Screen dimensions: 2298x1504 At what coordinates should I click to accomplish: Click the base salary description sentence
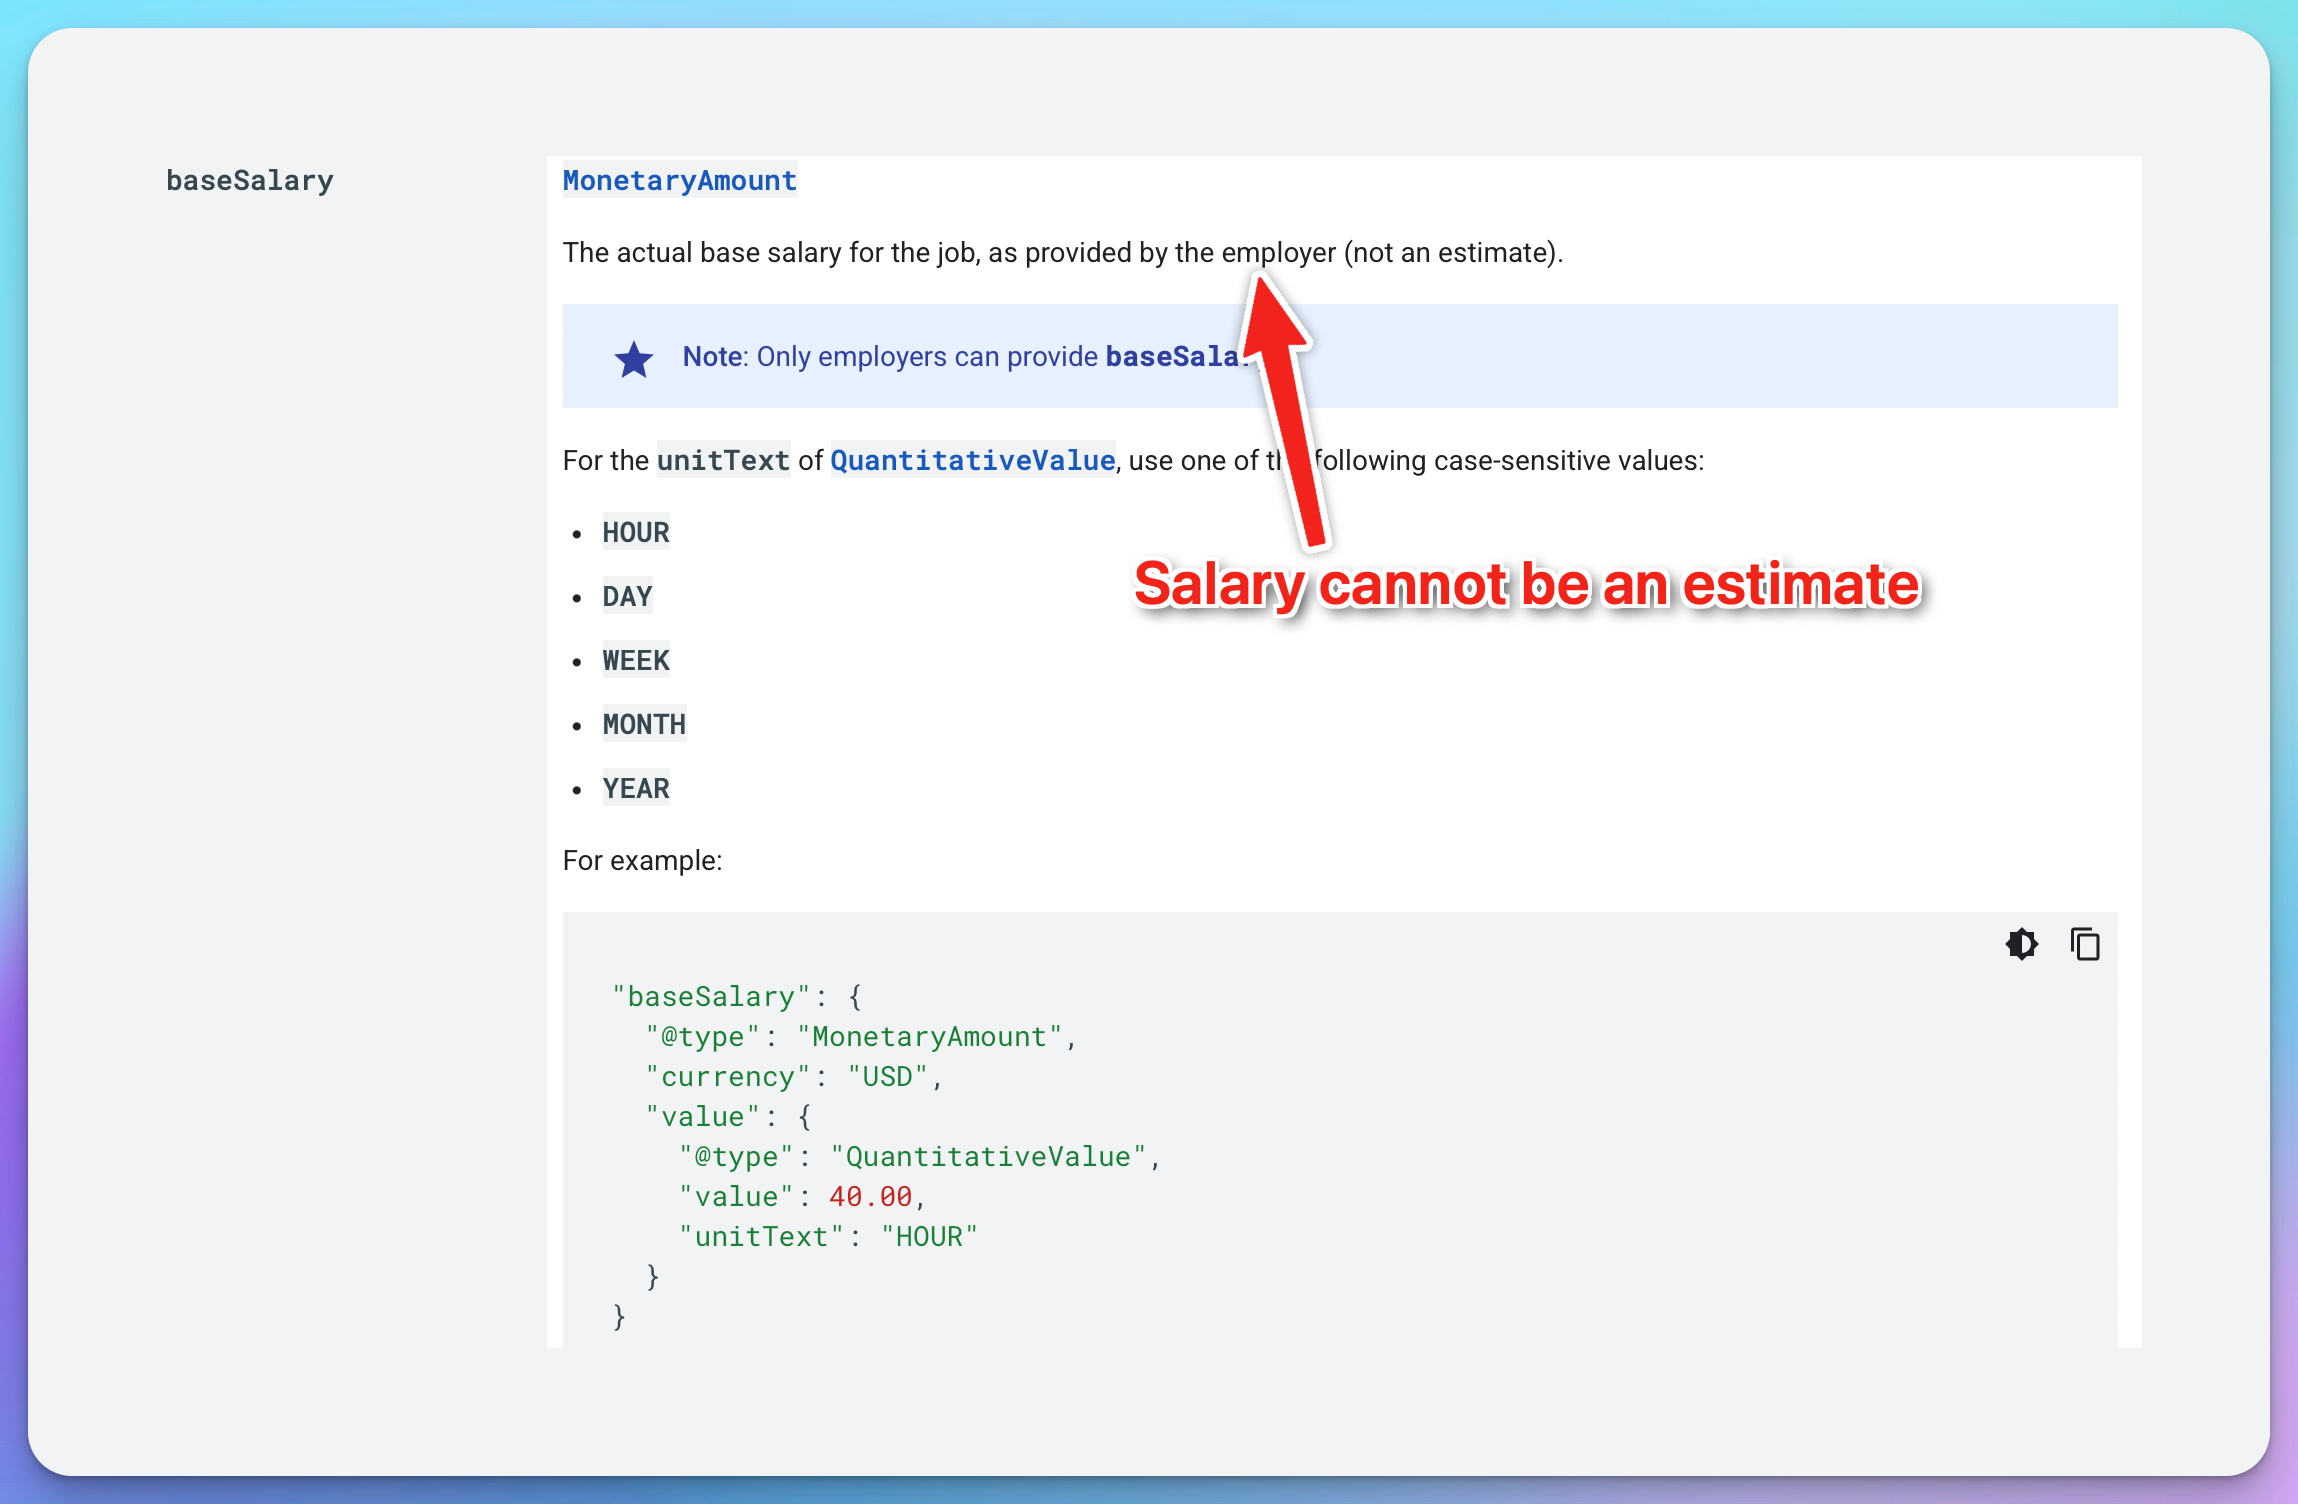[1062, 252]
